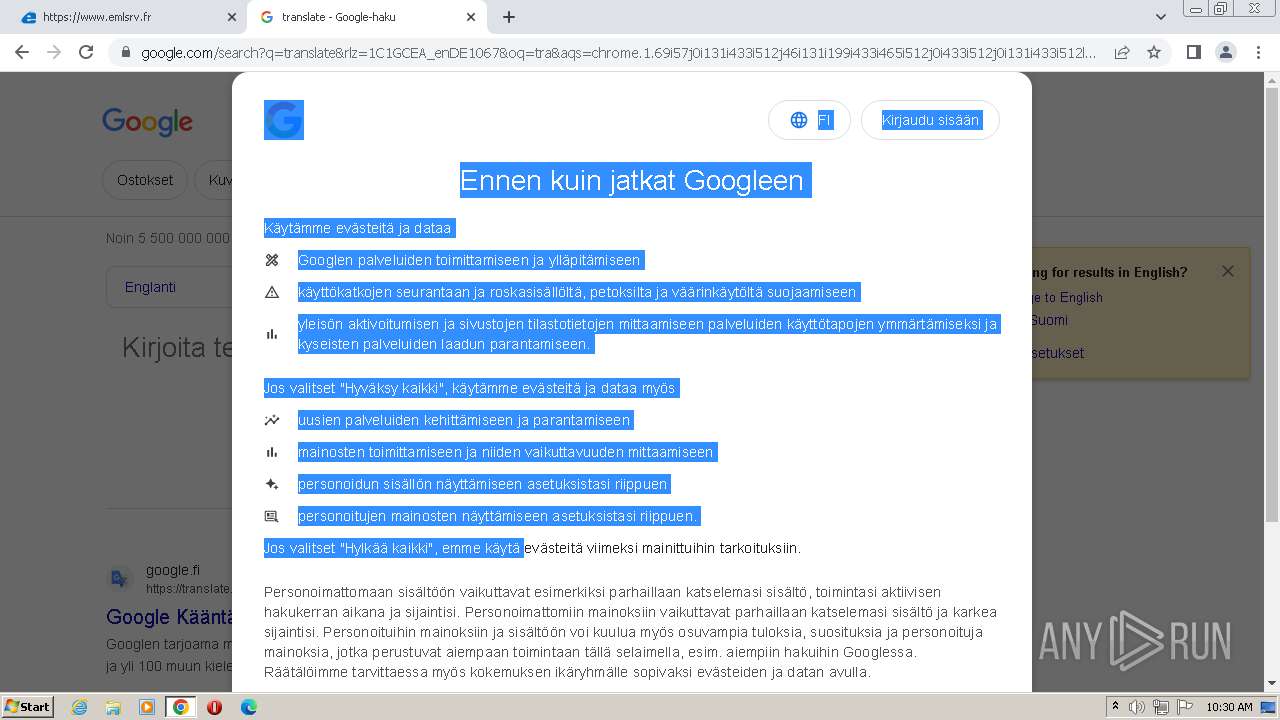Launch Internet Explorer from taskbar
1280x720 pixels.
tap(79, 707)
